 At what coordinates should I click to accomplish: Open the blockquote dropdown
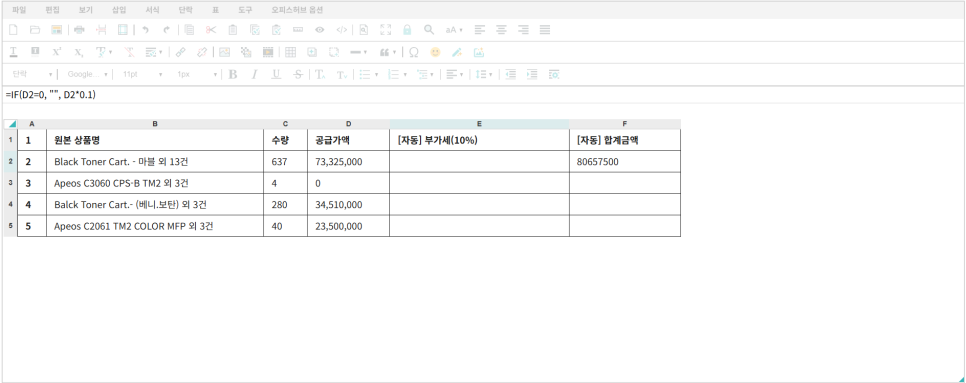pyautogui.click(x=388, y=52)
